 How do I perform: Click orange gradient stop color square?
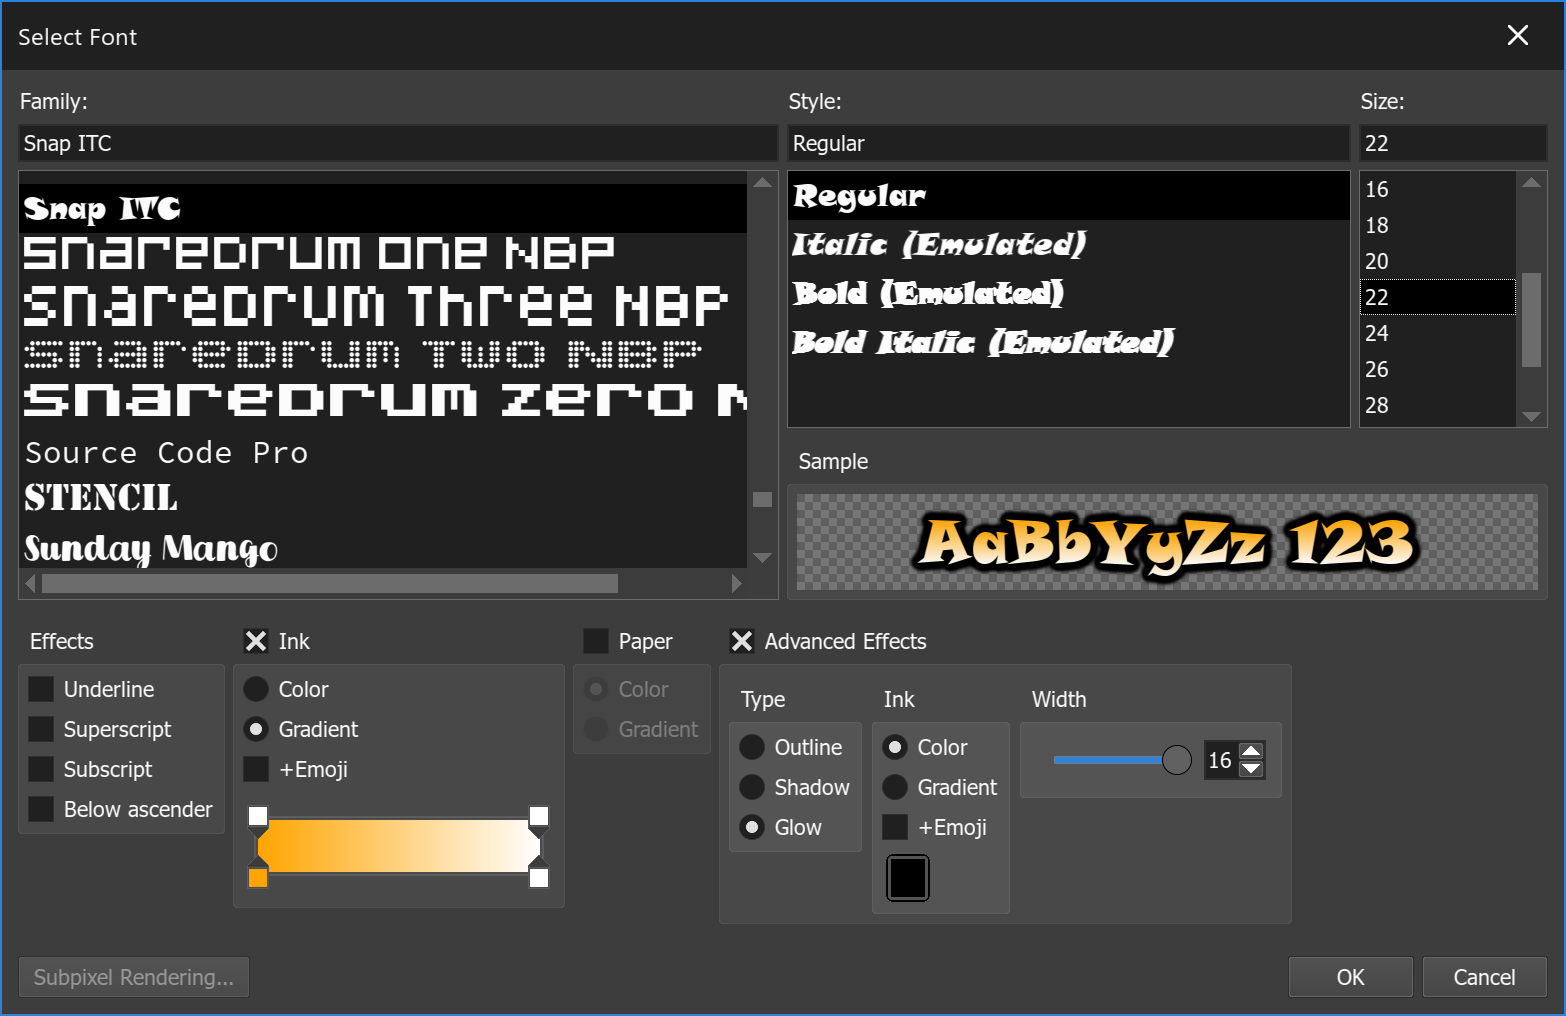point(258,878)
